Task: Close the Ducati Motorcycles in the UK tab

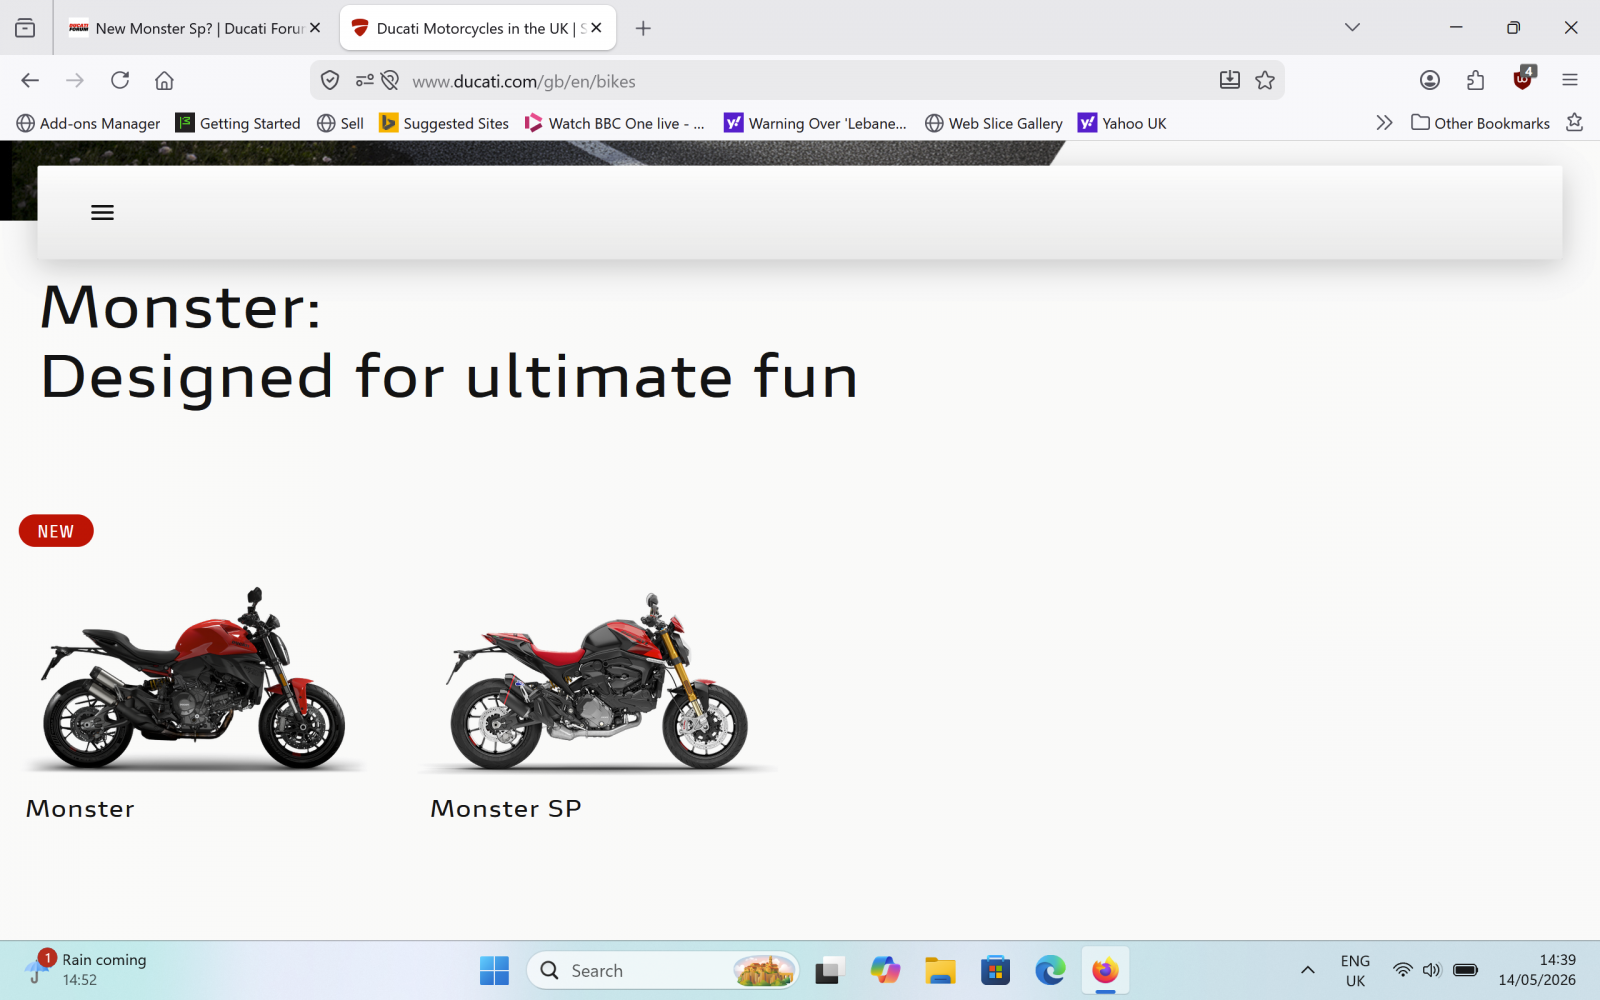Action: pyautogui.click(x=596, y=28)
